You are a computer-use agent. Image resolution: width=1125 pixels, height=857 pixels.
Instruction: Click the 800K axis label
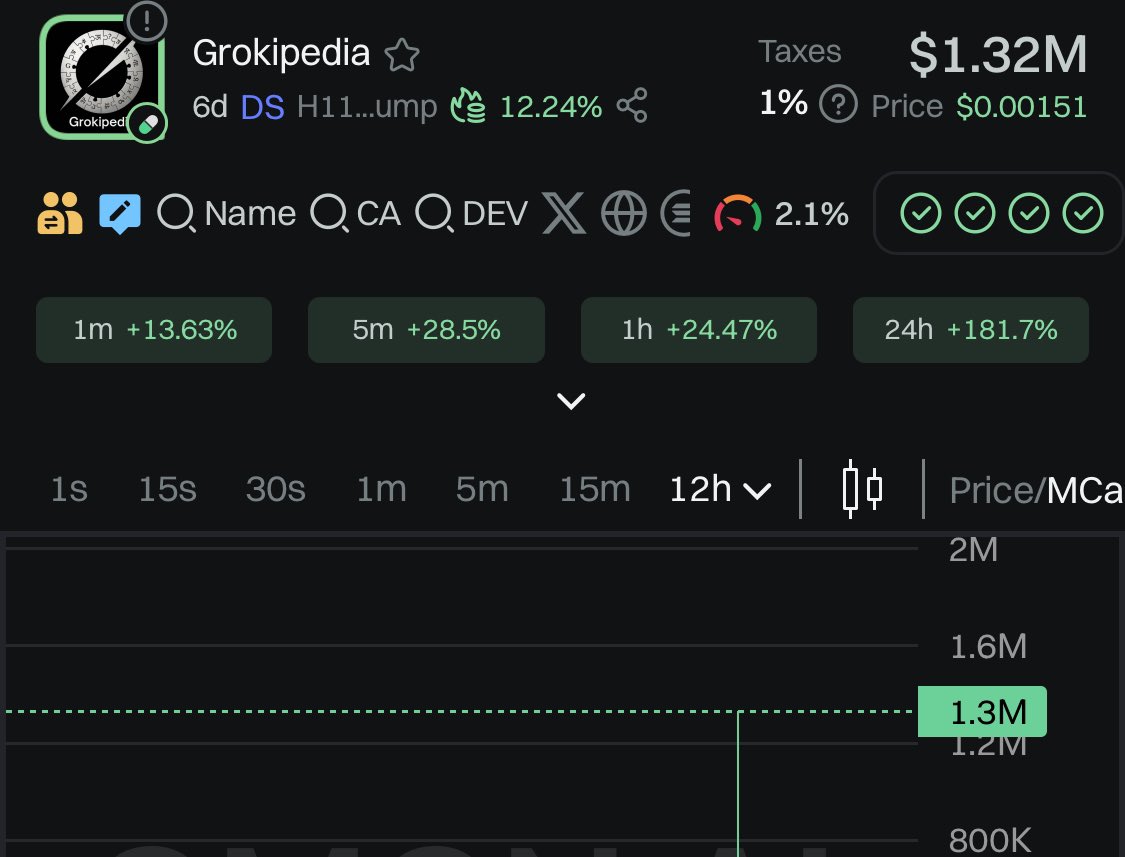point(989,840)
